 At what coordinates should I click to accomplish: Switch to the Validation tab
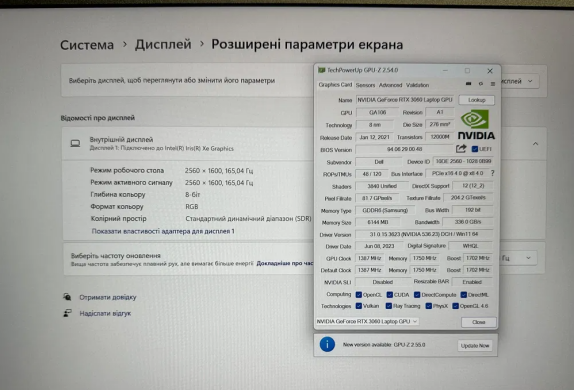pos(417,85)
